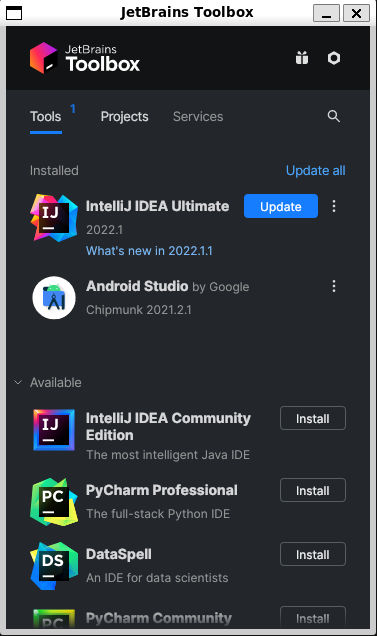Install IntelliJ IDEA Community Edition

point(312,418)
